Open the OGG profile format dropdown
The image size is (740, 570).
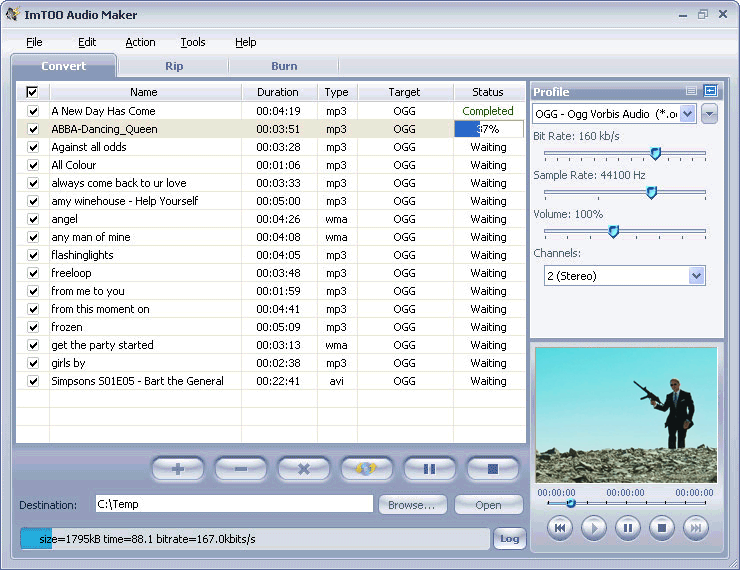tap(688, 114)
